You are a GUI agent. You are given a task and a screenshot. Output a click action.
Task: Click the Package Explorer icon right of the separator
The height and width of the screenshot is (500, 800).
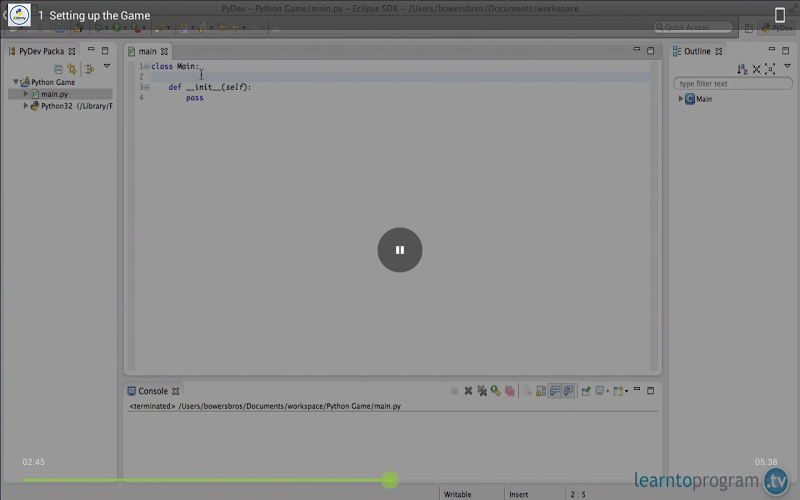tap(89, 69)
